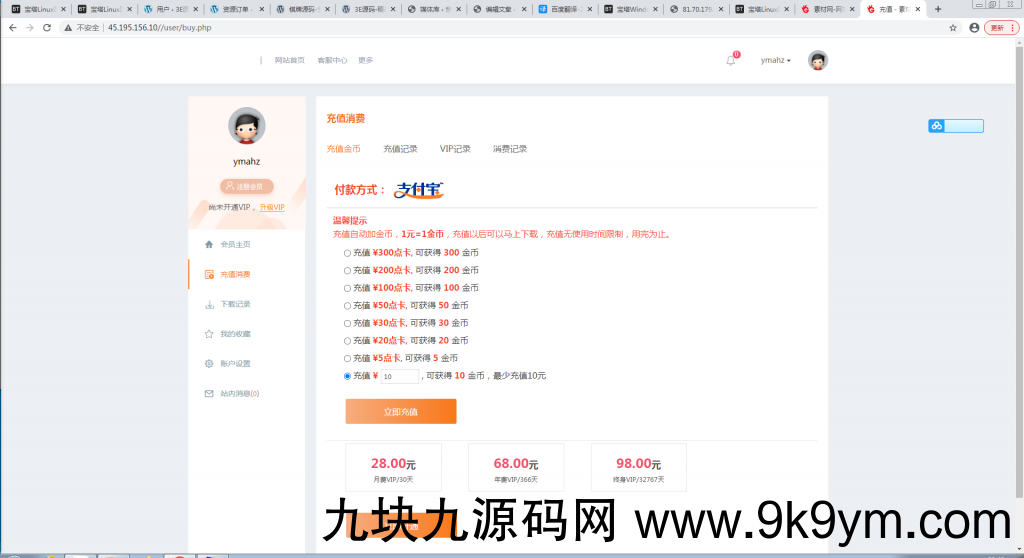Select the ¥300点卡 recharge option
The height and width of the screenshot is (558, 1024).
click(x=347, y=253)
